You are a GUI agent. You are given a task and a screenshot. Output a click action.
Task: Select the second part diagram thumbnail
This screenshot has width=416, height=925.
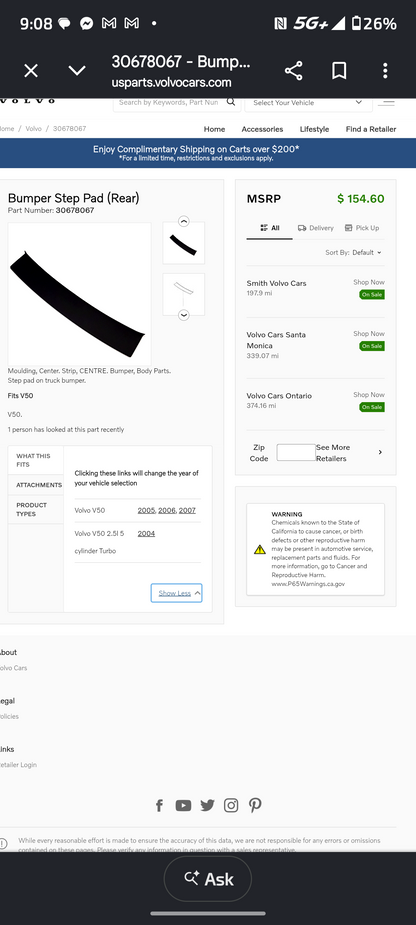tap(184, 294)
